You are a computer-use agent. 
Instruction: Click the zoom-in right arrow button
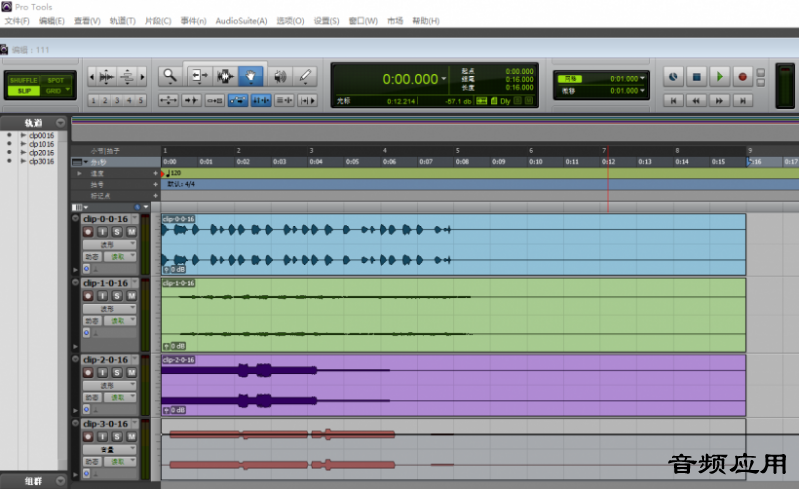pyautogui.click(x=142, y=77)
